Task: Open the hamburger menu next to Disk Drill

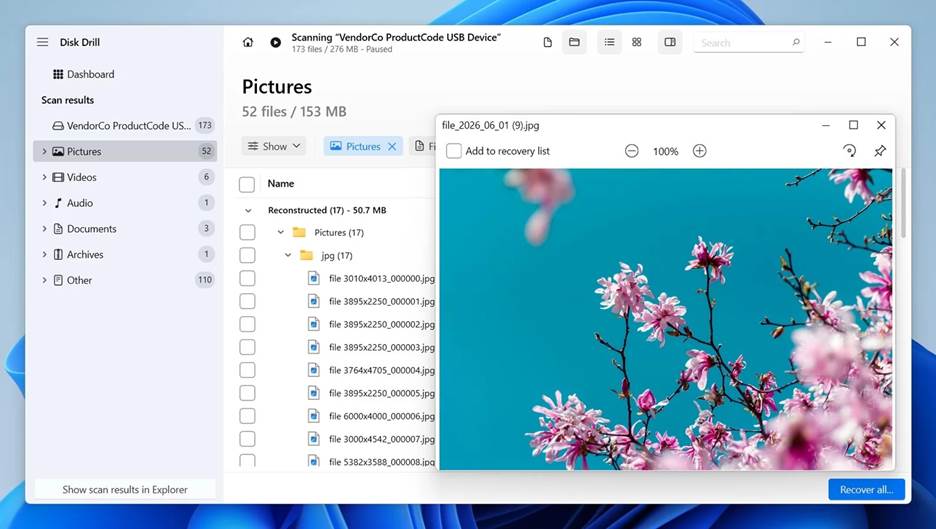Action: pos(42,42)
